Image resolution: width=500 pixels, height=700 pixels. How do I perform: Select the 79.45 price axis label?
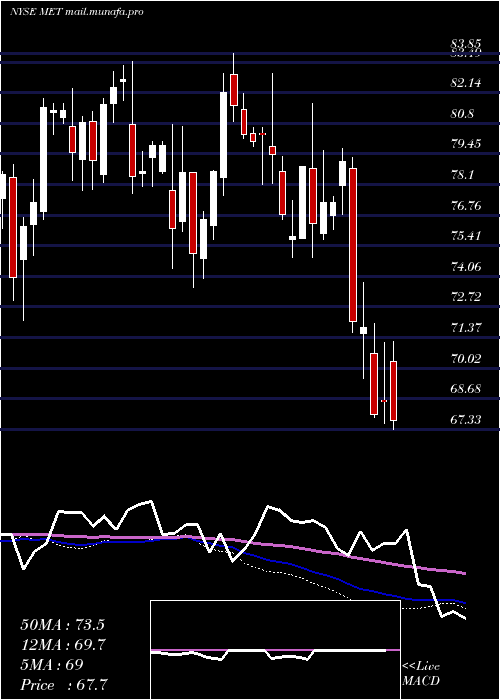tap(466, 144)
